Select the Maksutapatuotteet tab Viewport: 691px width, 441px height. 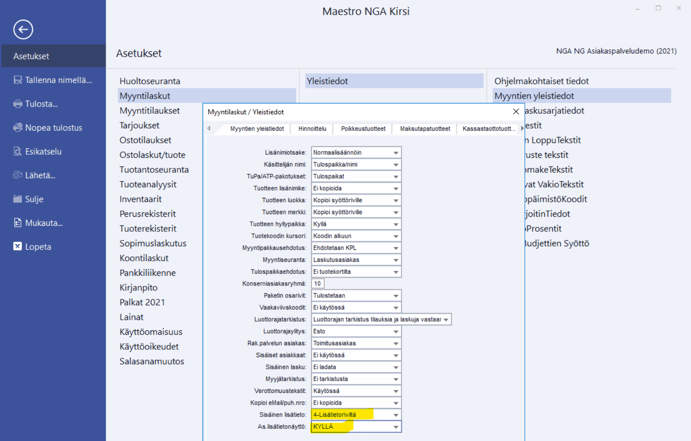[425, 129]
